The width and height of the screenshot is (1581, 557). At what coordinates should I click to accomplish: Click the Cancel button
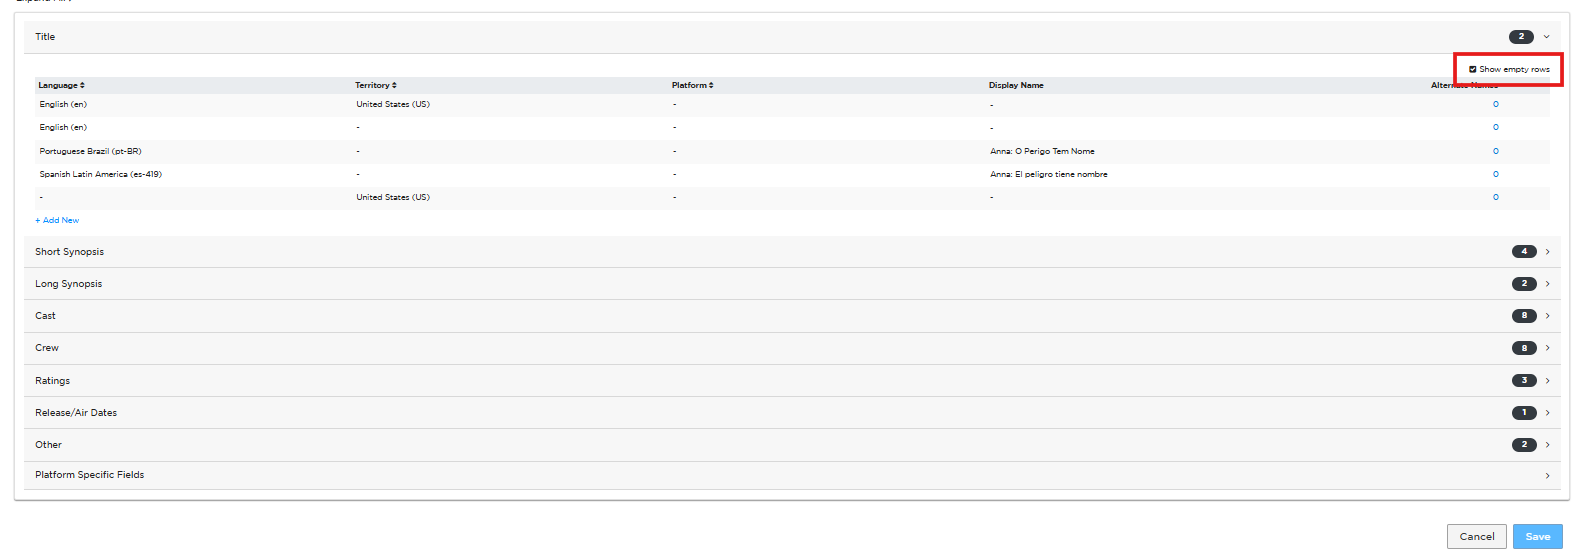(x=1477, y=537)
